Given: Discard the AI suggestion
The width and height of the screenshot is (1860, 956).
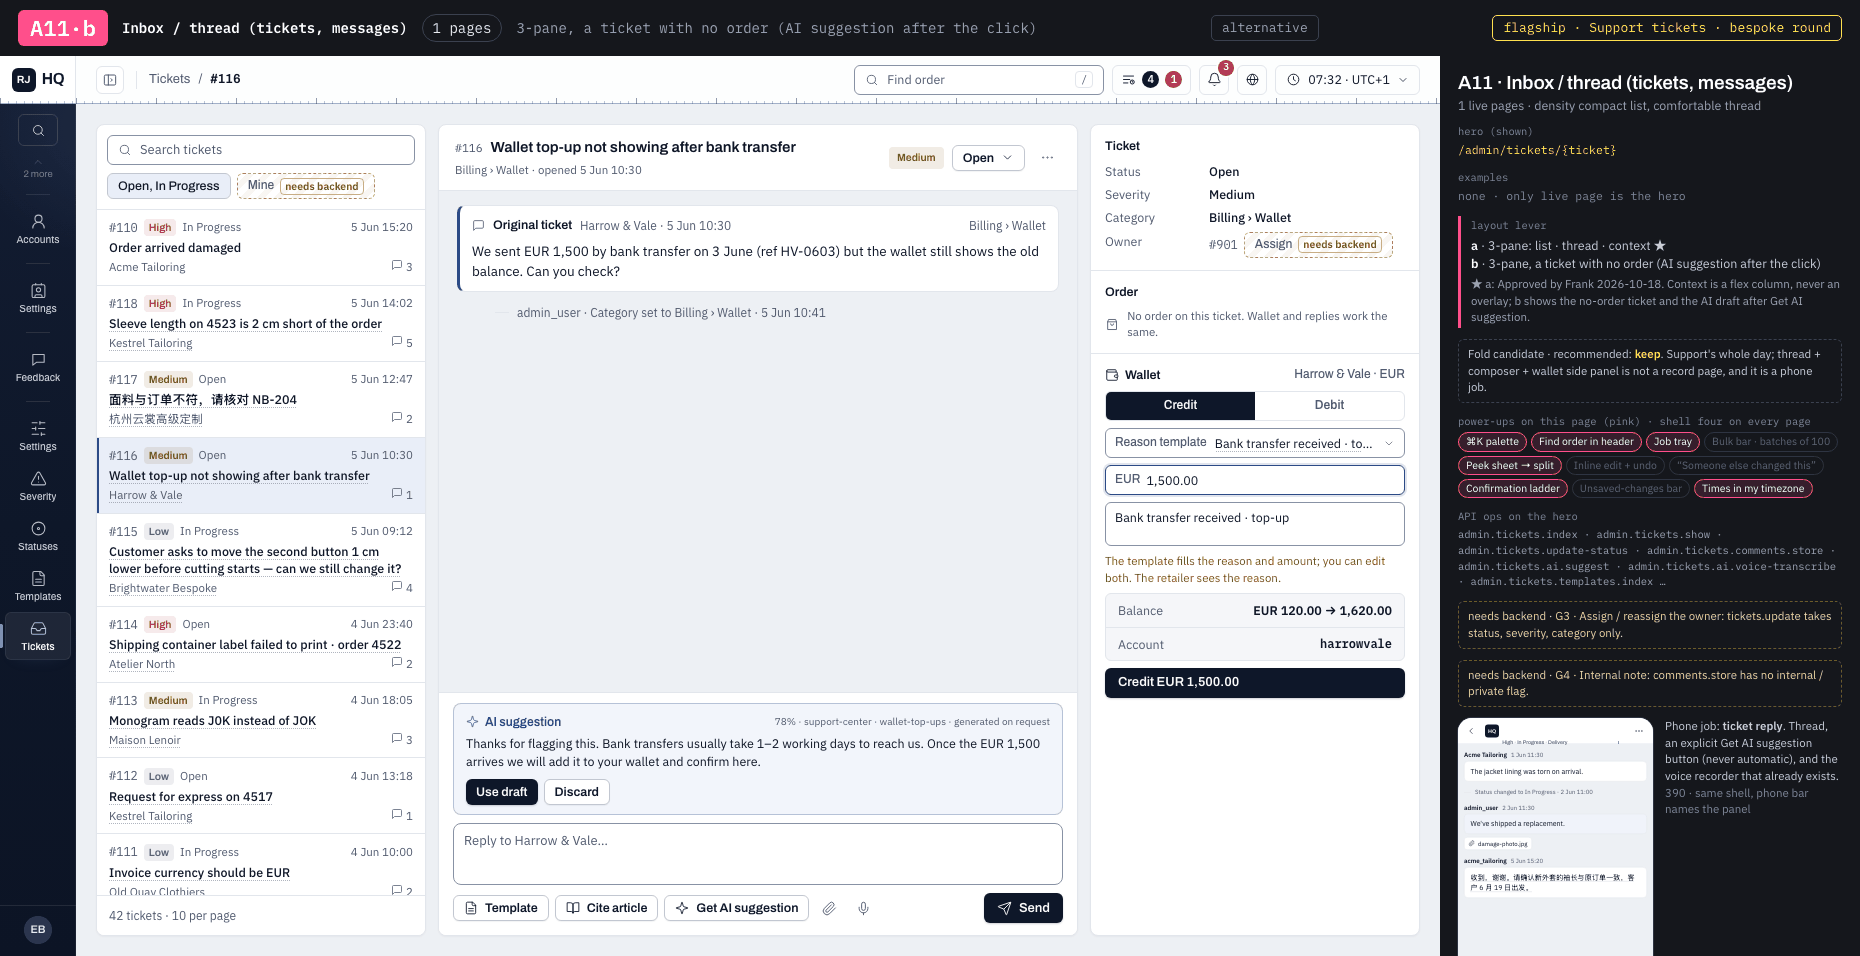Looking at the screenshot, I should pos(576,792).
